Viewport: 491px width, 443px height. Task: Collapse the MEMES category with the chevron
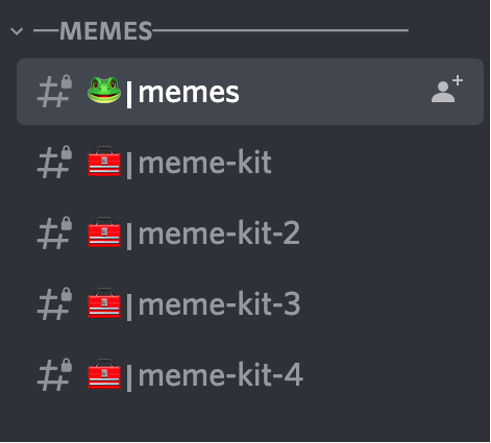(x=17, y=31)
